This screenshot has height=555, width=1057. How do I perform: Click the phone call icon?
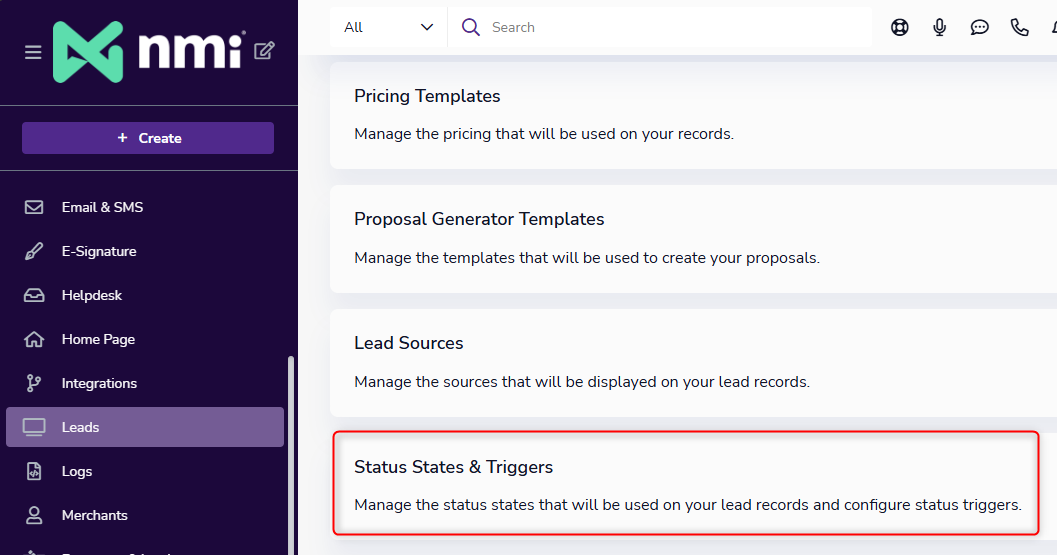coord(1020,28)
